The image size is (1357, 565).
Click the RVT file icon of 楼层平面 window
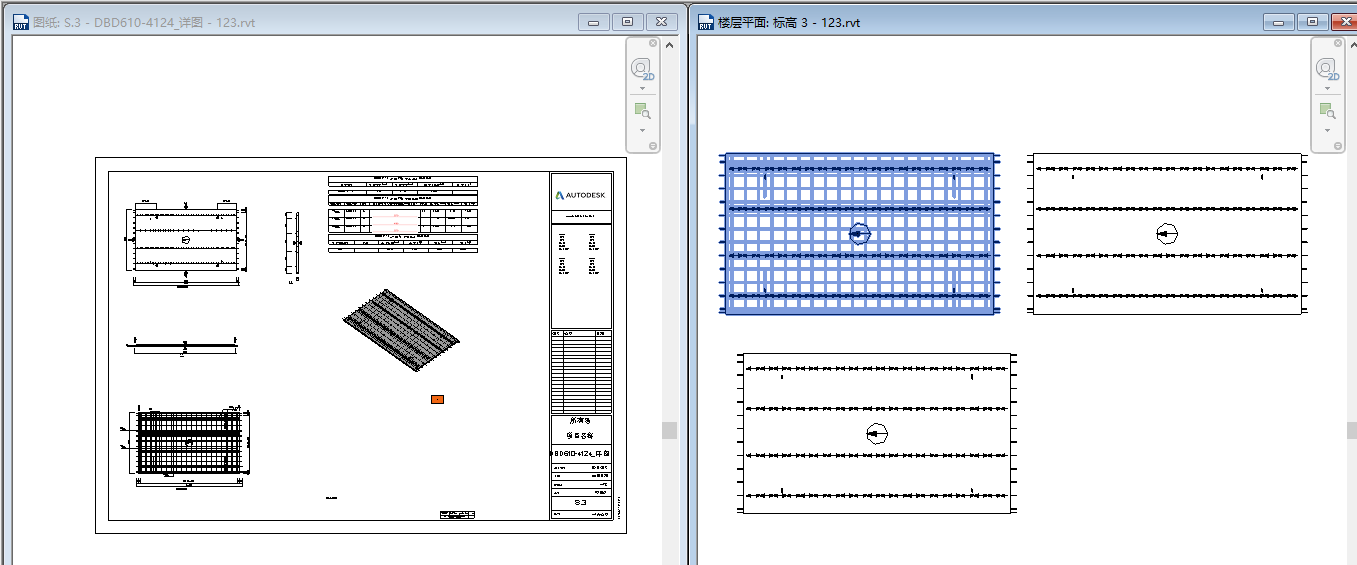[706, 21]
